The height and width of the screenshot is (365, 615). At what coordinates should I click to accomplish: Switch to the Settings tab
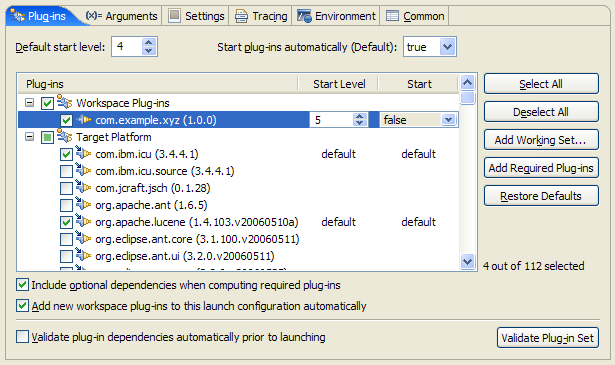(196, 16)
